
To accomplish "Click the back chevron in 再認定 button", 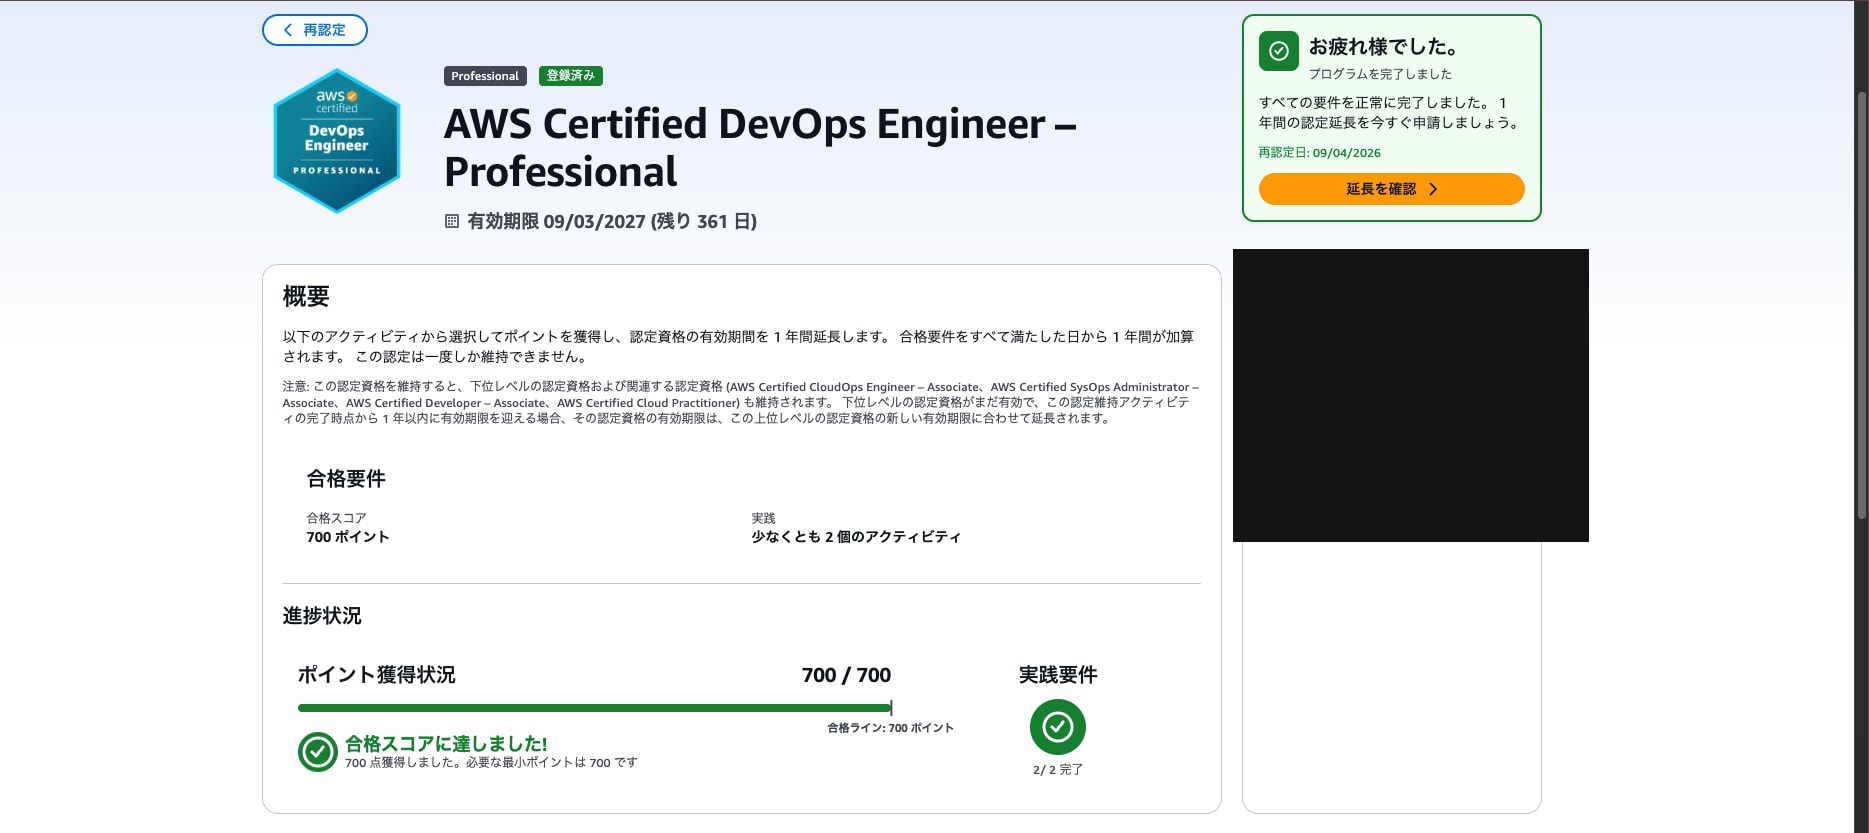I will 288,30.
